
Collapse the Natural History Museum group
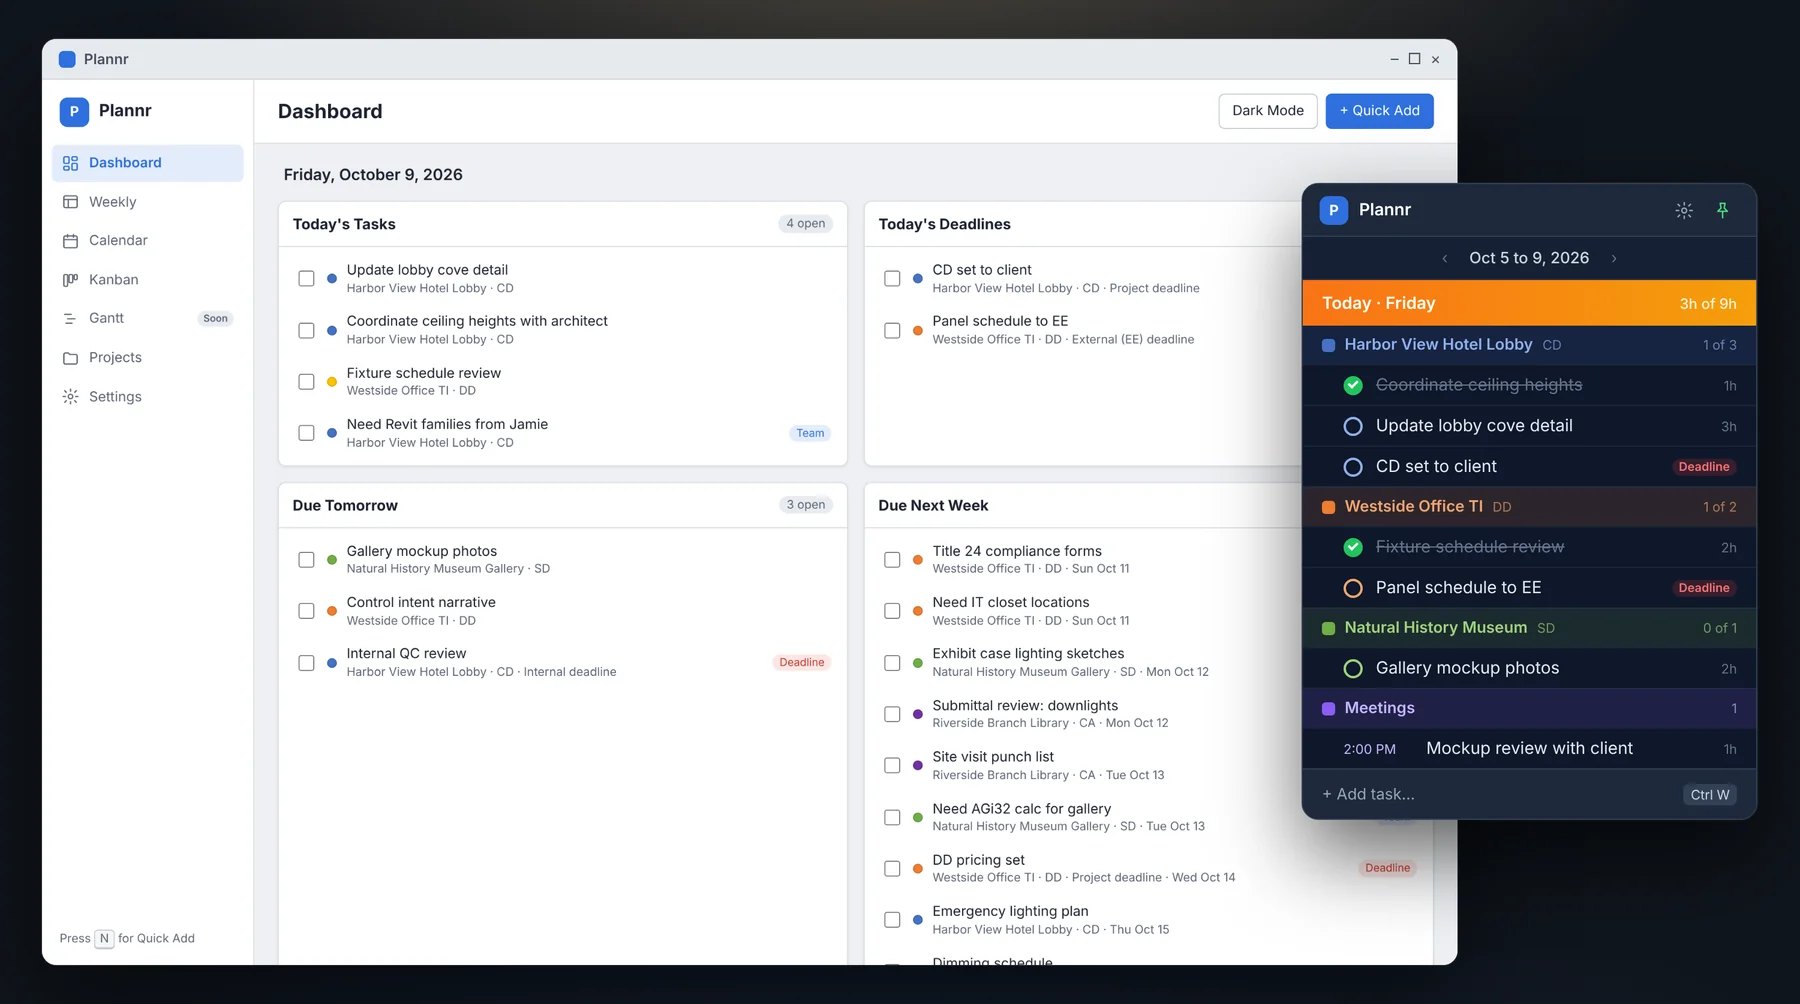click(x=1529, y=628)
